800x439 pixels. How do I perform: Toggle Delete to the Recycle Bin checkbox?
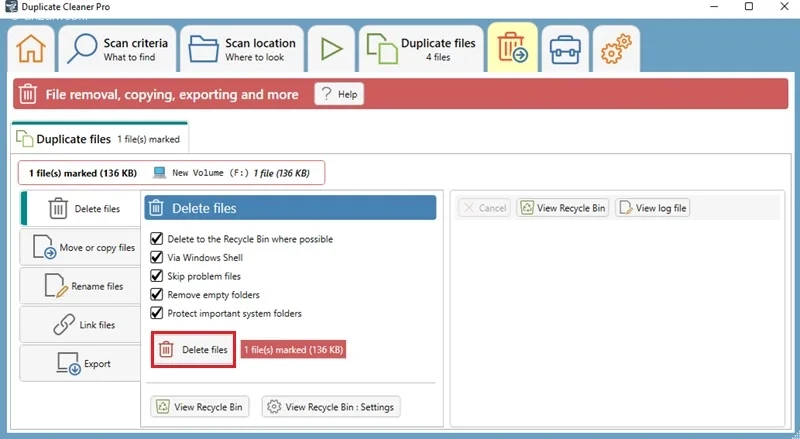click(157, 238)
